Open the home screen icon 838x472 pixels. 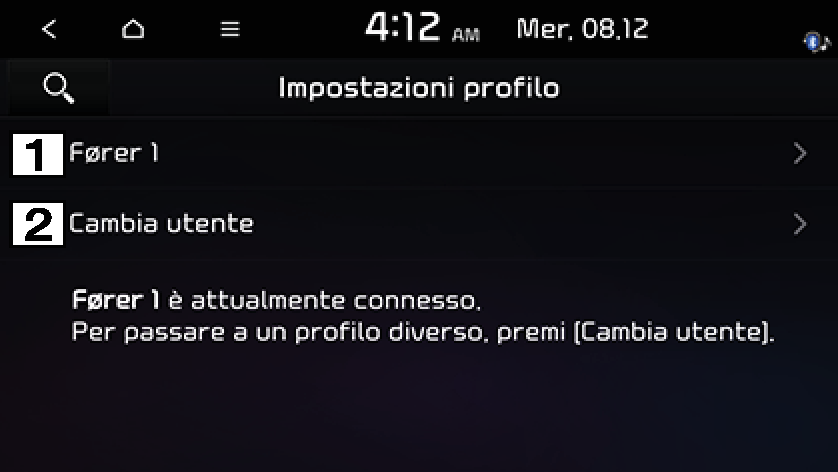tap(133, 29)
